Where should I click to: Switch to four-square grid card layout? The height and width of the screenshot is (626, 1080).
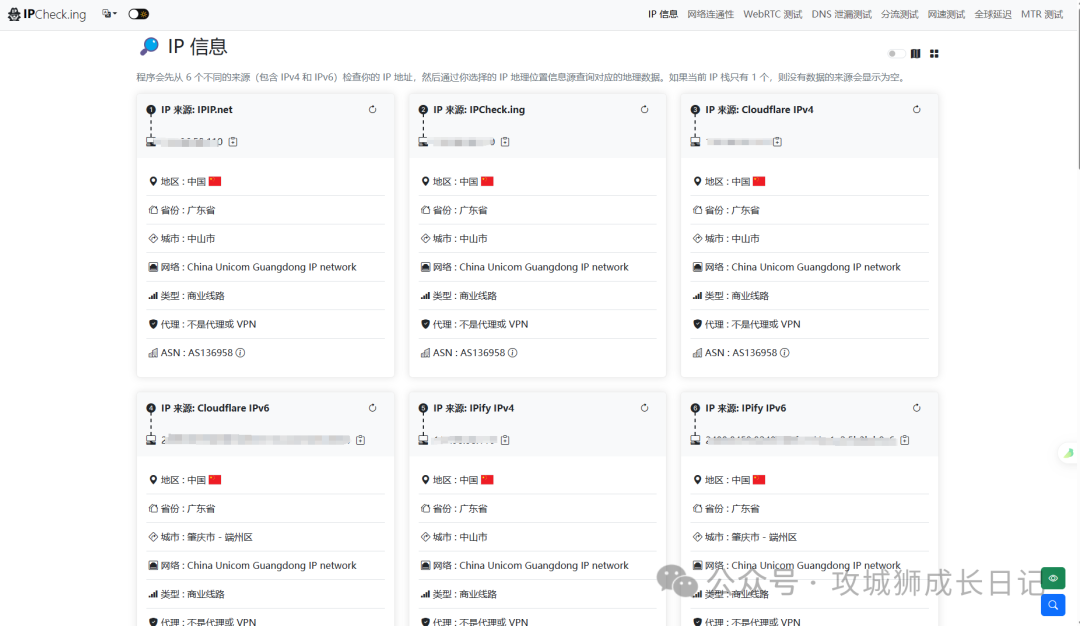[934, 54]
